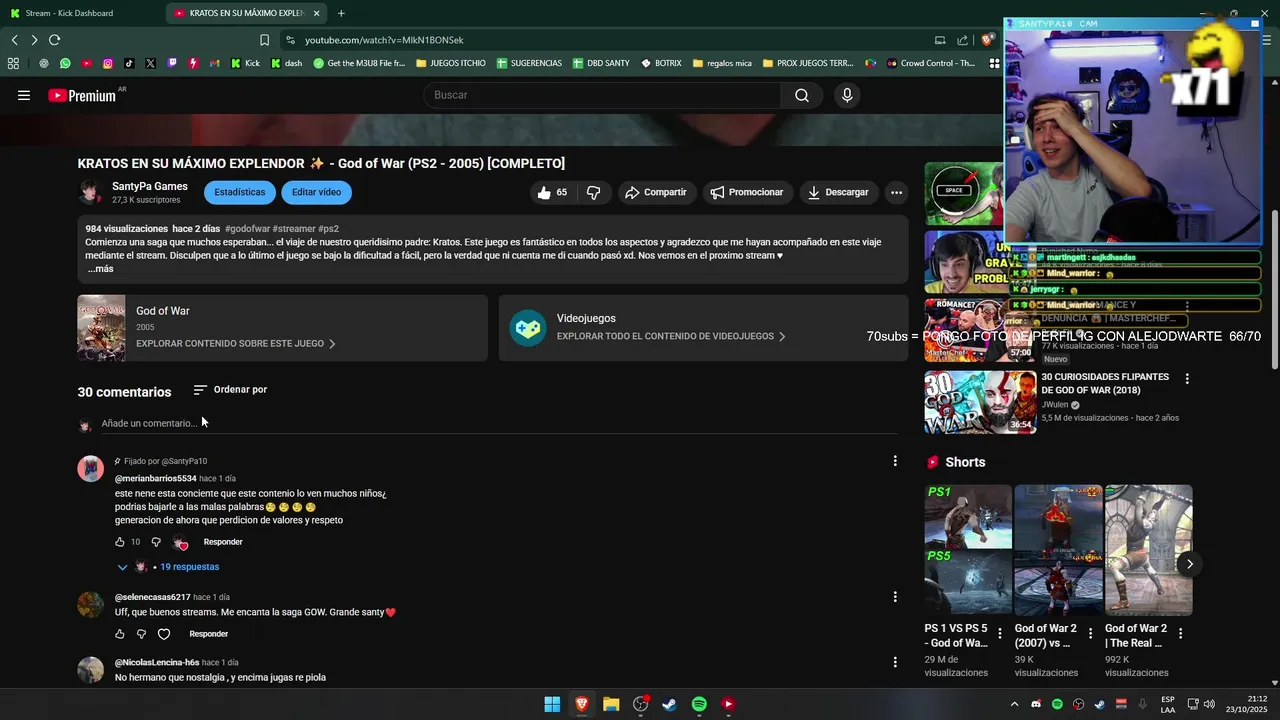Open SantyPa Games channel link
This screenshot has height=720, width=1280.
150,186
